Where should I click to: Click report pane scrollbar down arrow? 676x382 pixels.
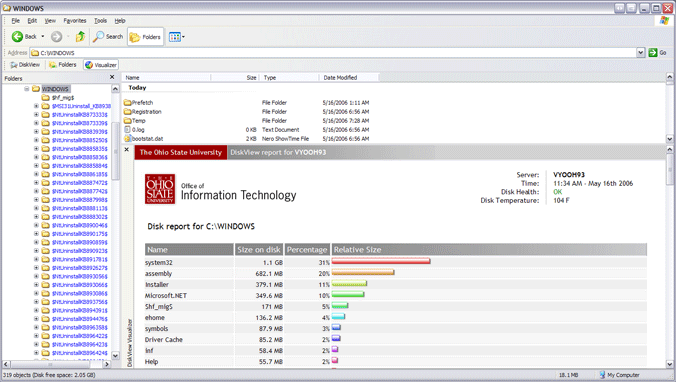670,364
